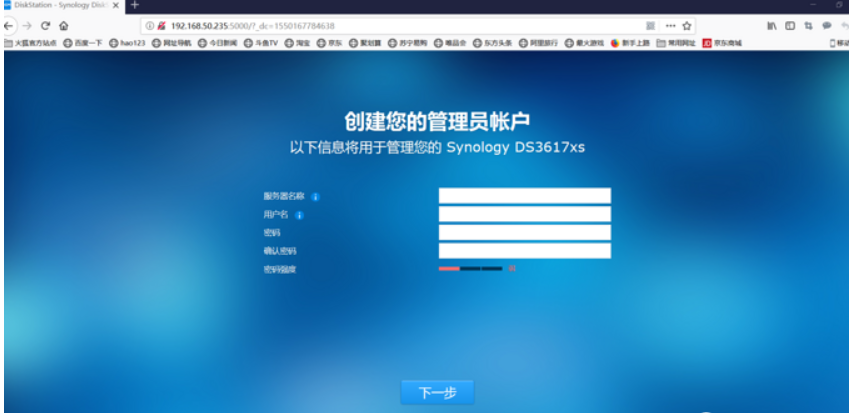Click the browser forward arrow
The image size is (849, 413).
pos(27,26)
